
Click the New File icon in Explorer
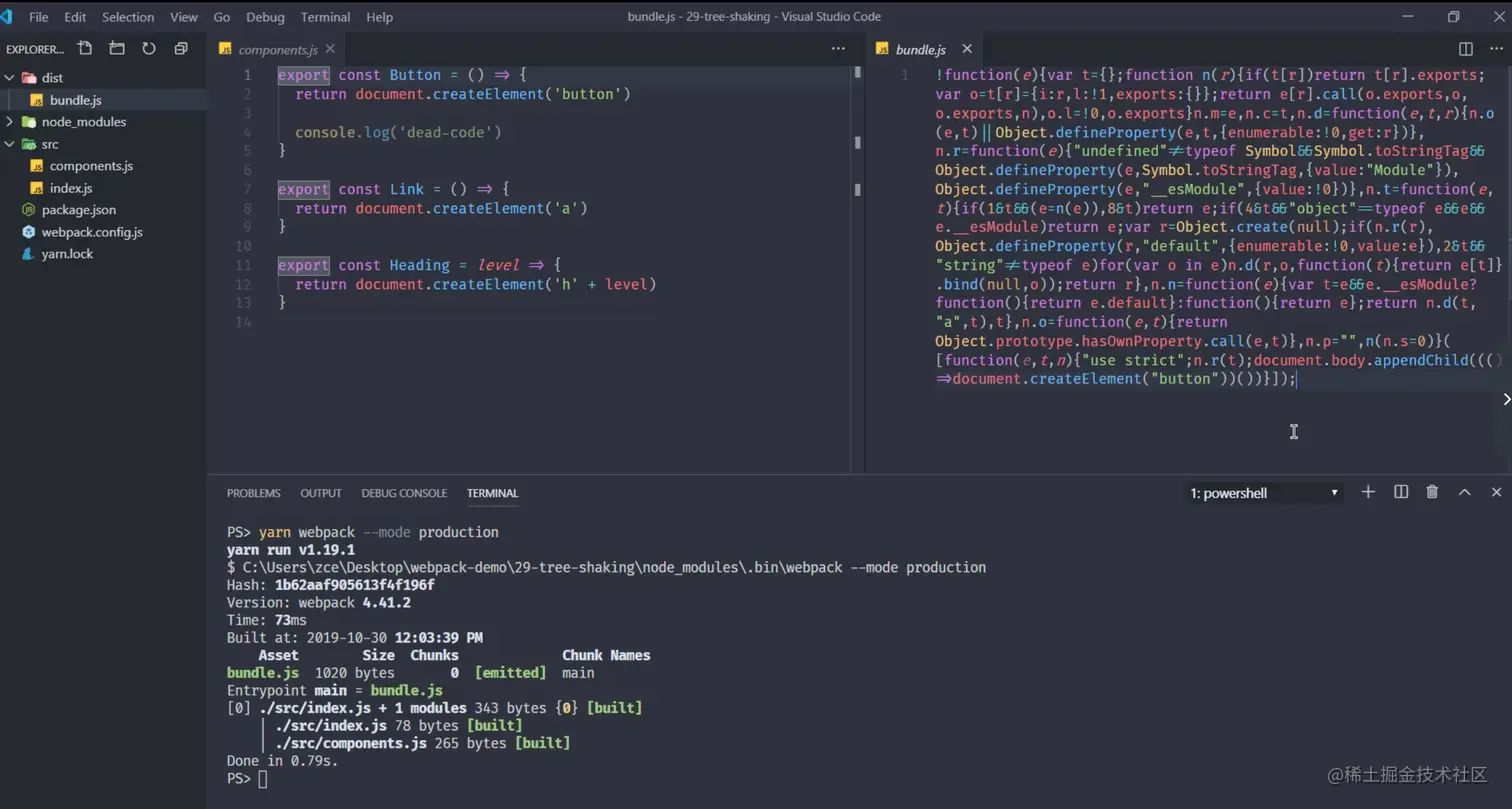pos(85,48)
